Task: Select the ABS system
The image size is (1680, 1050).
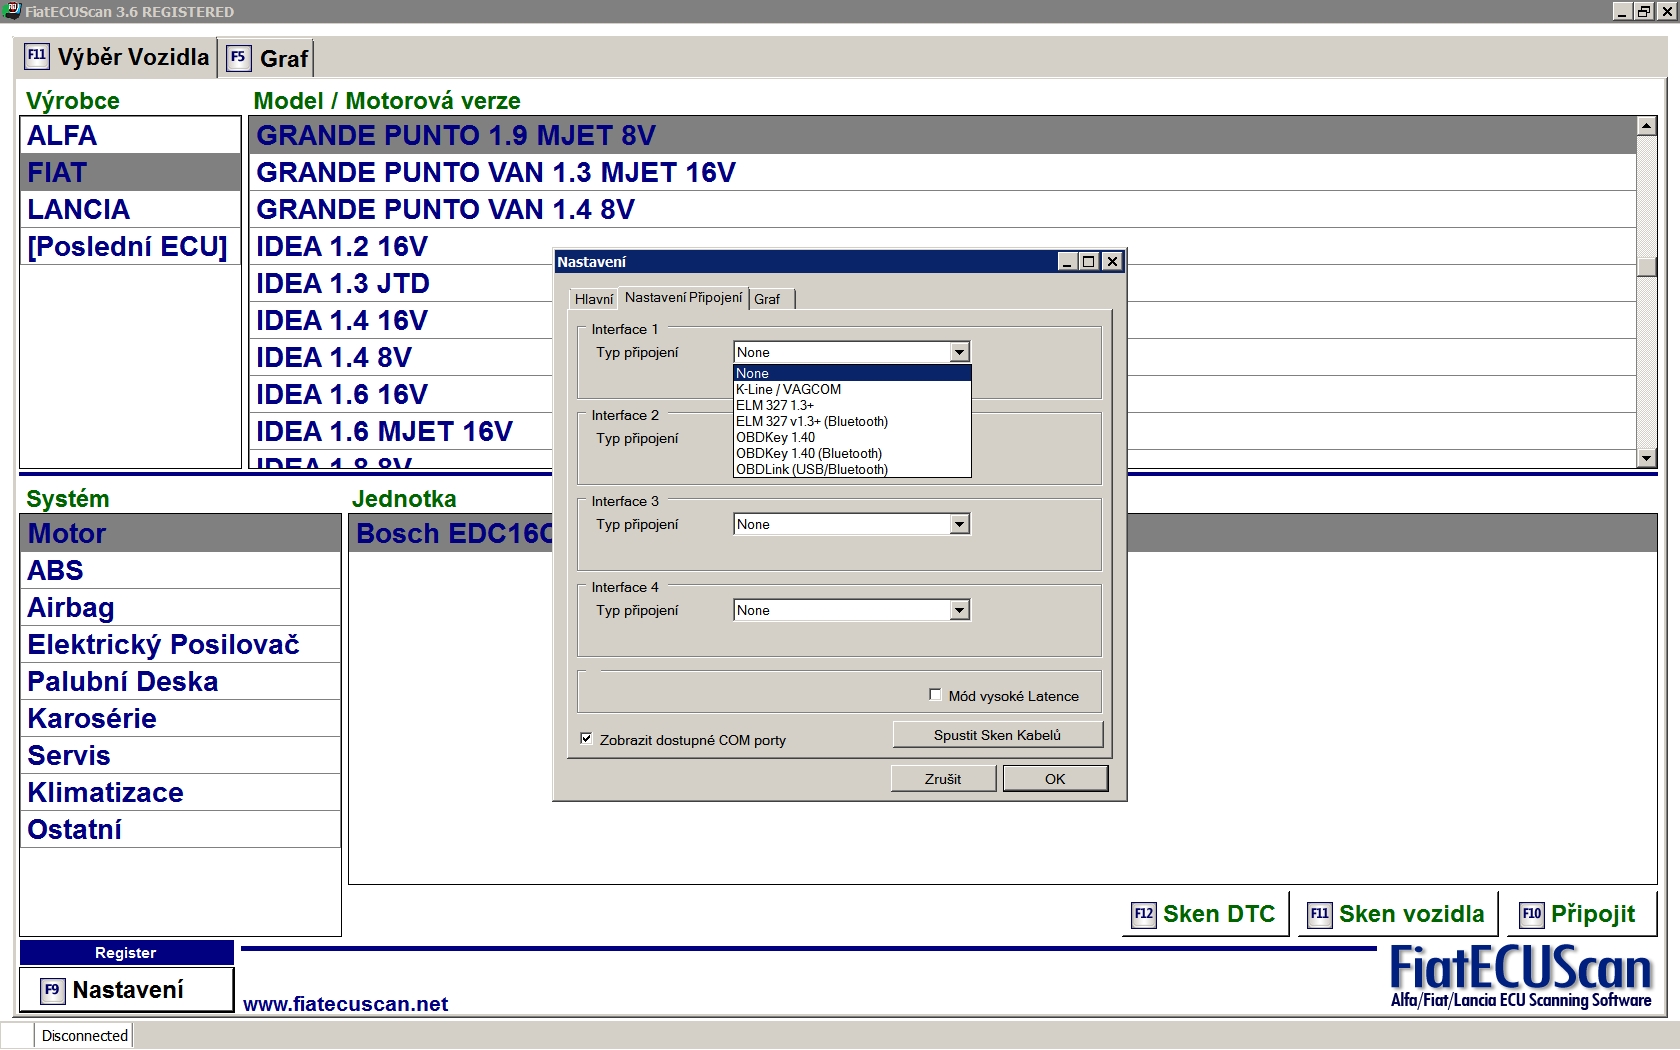Action: coord(180,570)
